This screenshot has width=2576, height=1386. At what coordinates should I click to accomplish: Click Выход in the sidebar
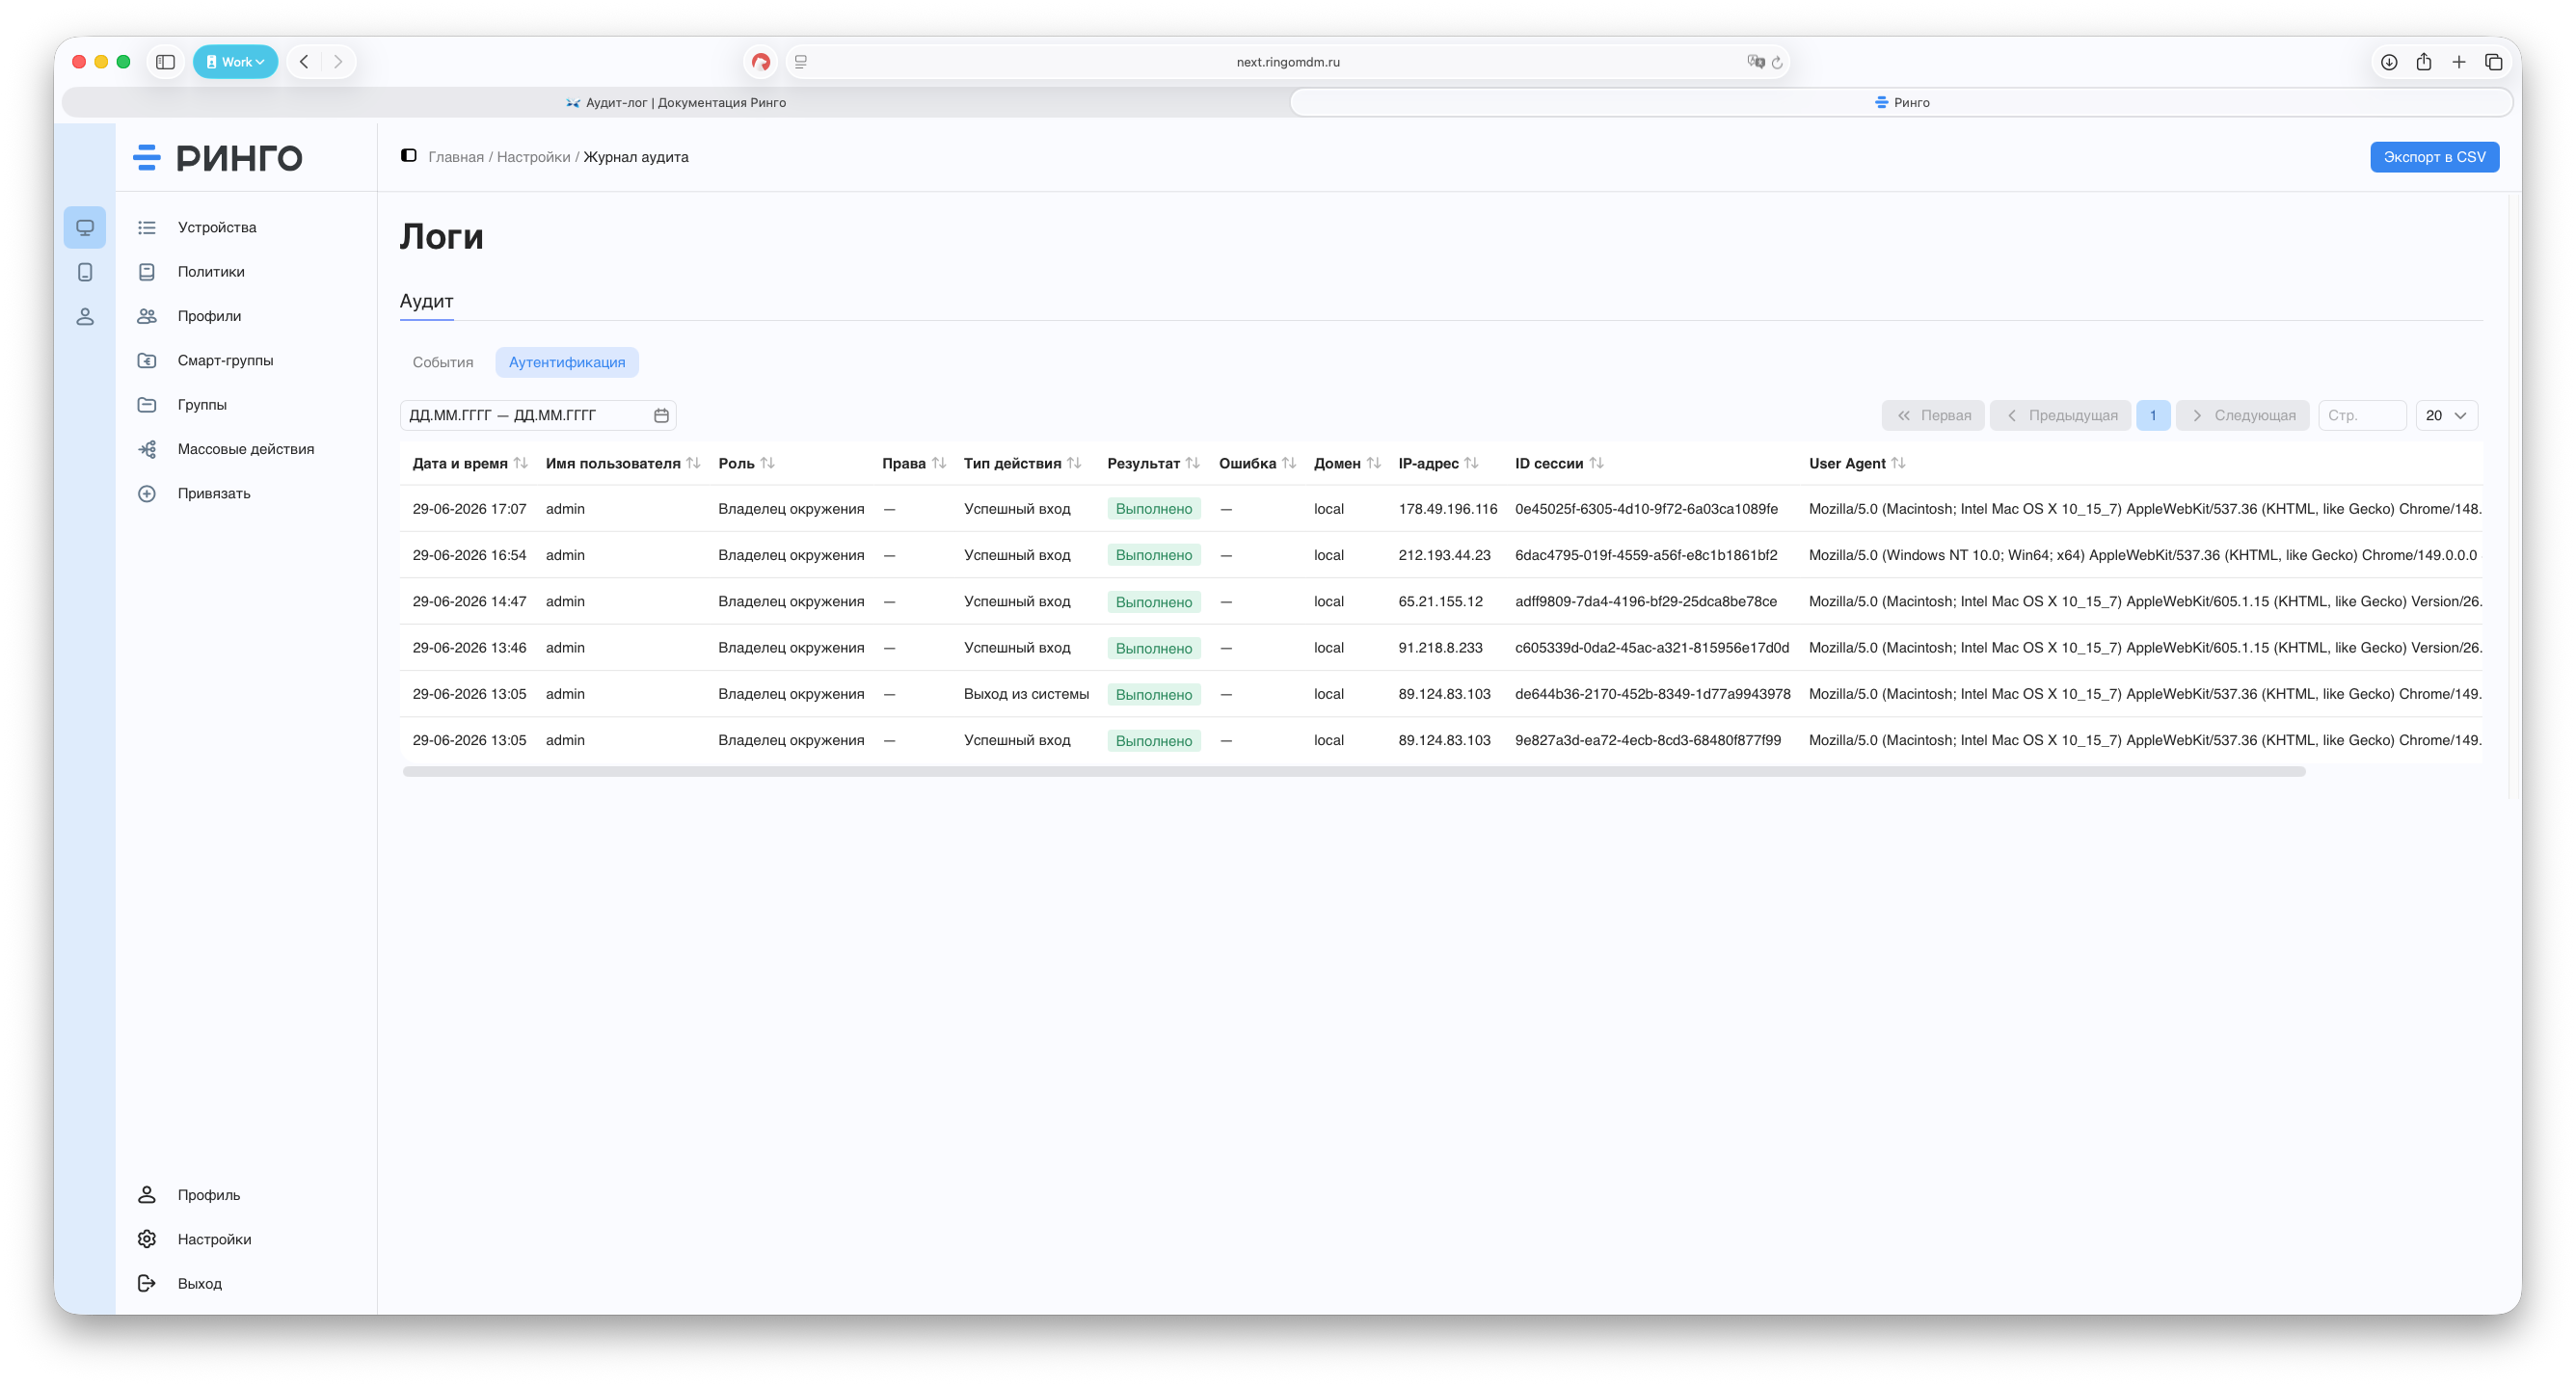click(200, 1283)
